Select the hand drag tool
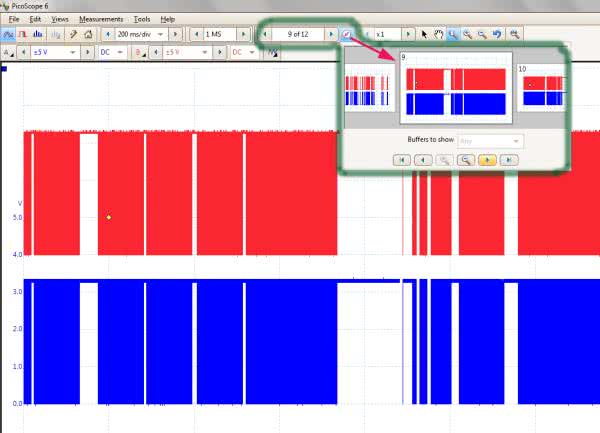600x433 pixels. [439, 33]
